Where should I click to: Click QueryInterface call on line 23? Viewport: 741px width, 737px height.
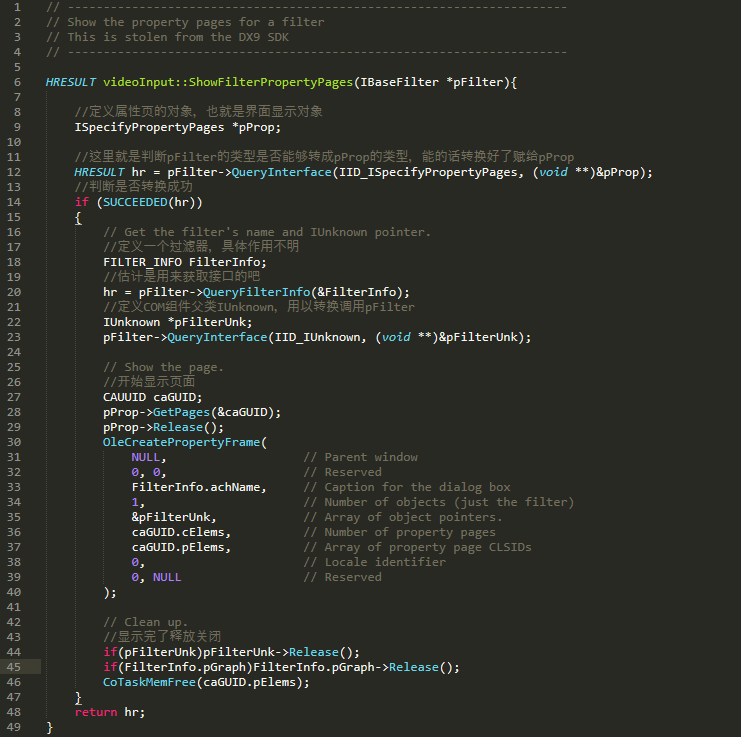[x=217, y=337]
